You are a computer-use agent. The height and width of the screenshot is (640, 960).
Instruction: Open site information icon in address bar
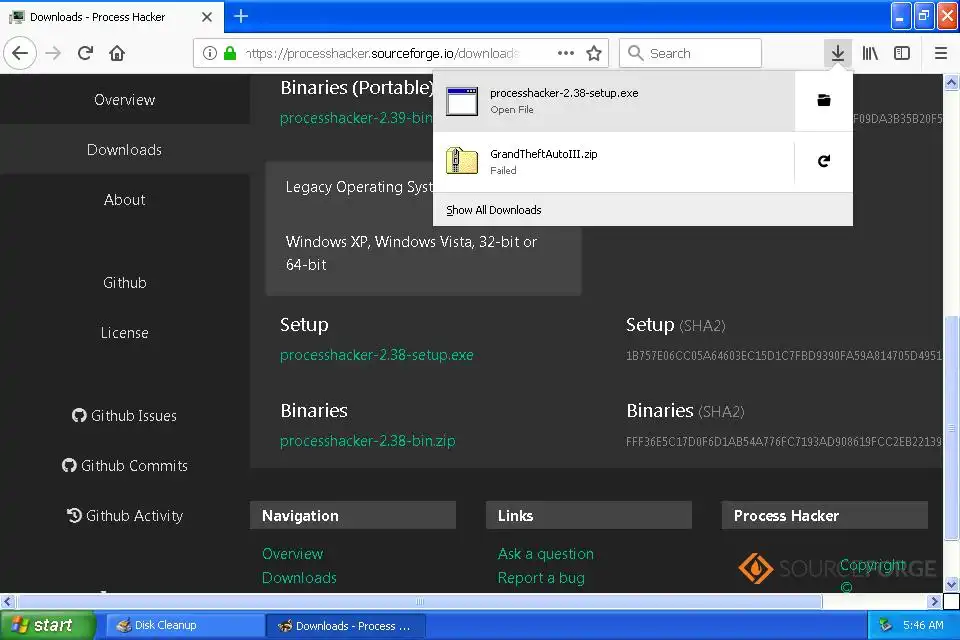(x=209, y=53)
